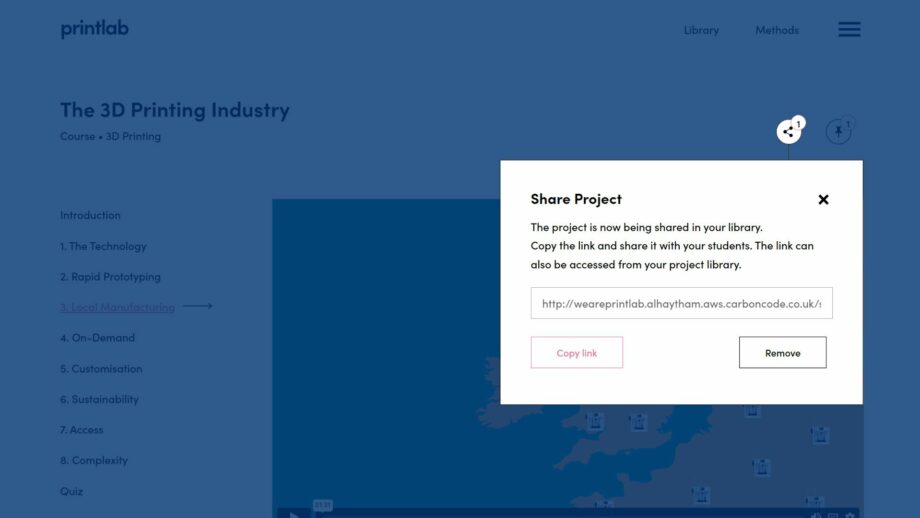Click the Copy link button
This screenshot has height=518, width=920.
(576, 353)
